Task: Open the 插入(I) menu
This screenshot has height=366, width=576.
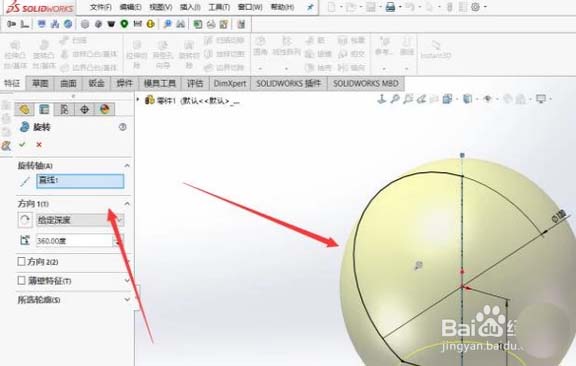Action: (190, 7)
